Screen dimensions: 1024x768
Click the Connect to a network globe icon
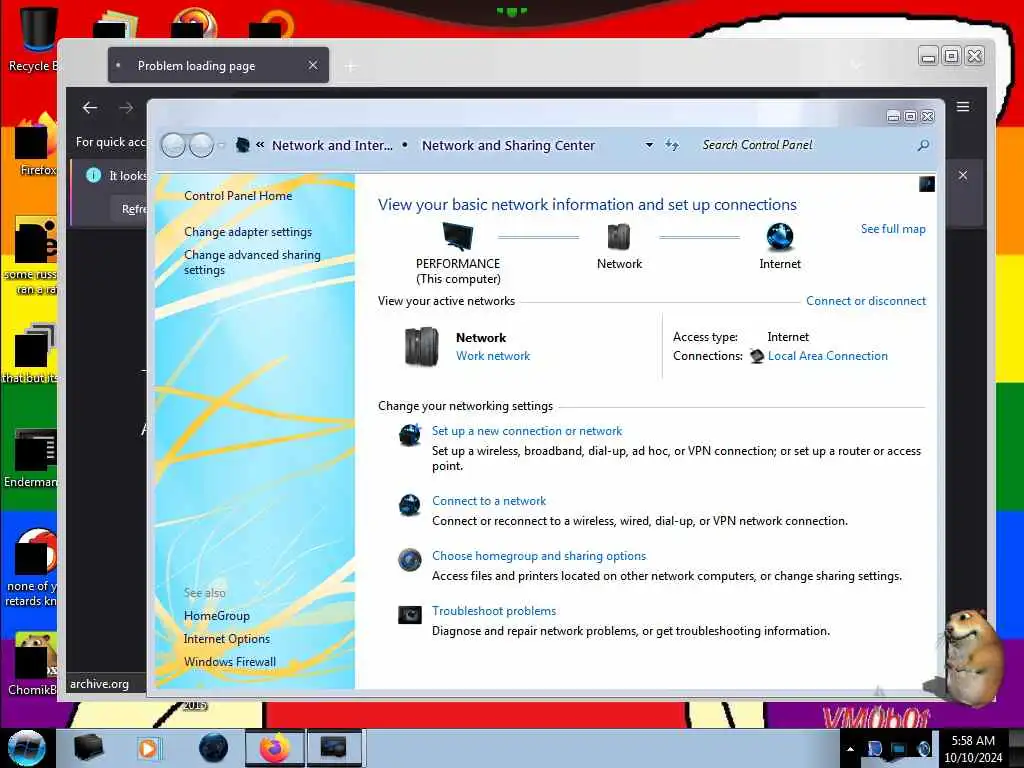tap(409, 504)
